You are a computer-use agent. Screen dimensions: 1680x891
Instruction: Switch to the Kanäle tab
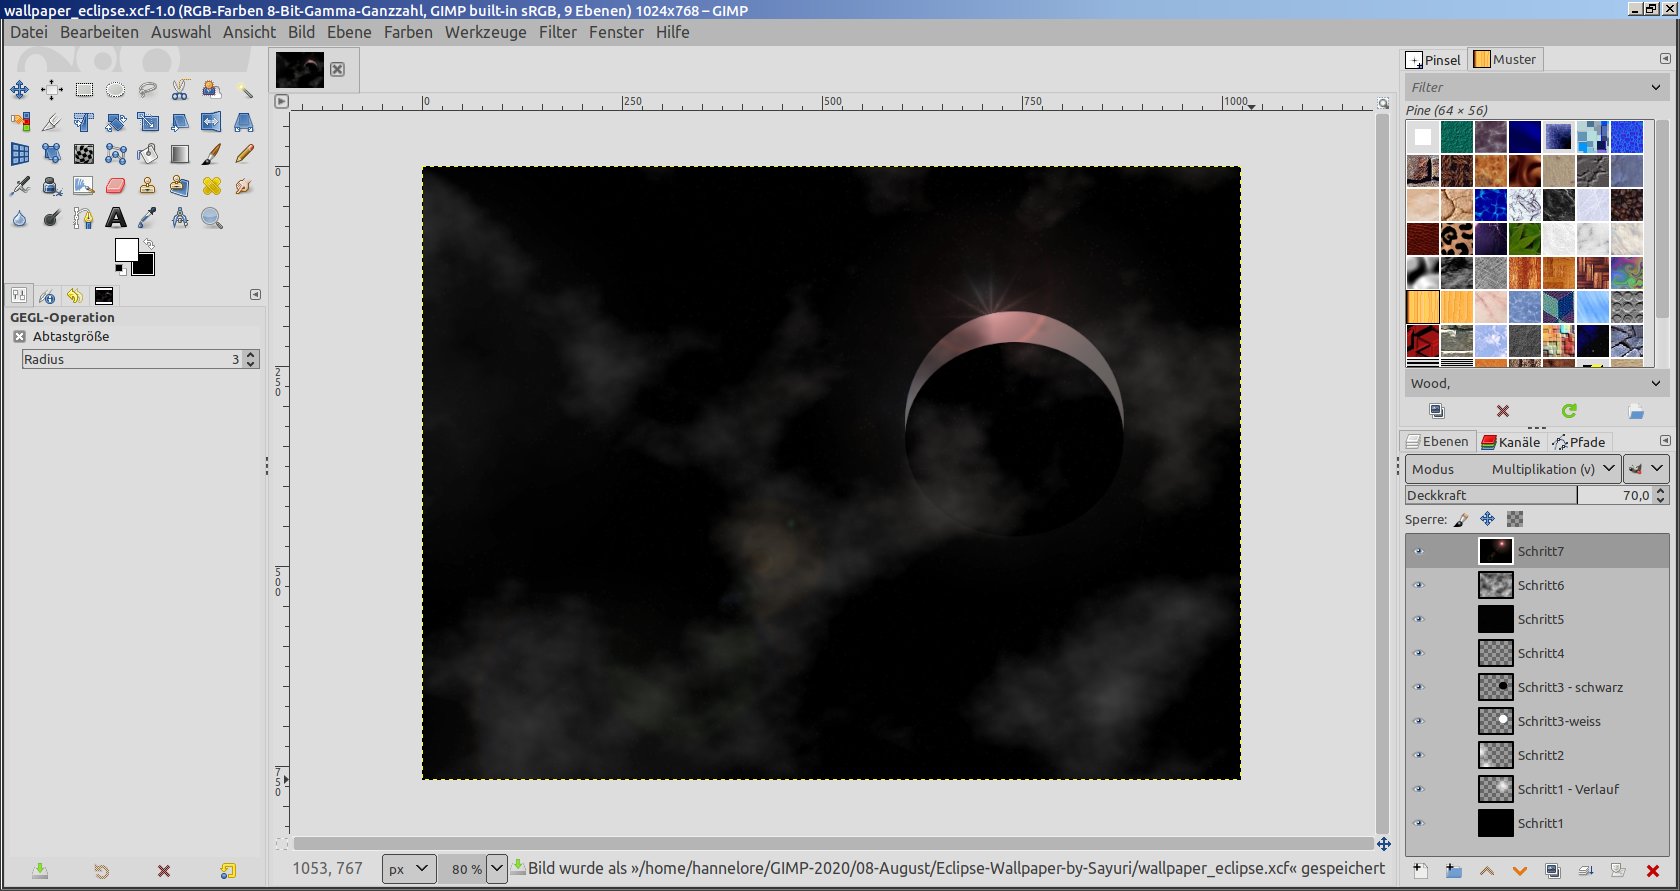pos(1510,442)
